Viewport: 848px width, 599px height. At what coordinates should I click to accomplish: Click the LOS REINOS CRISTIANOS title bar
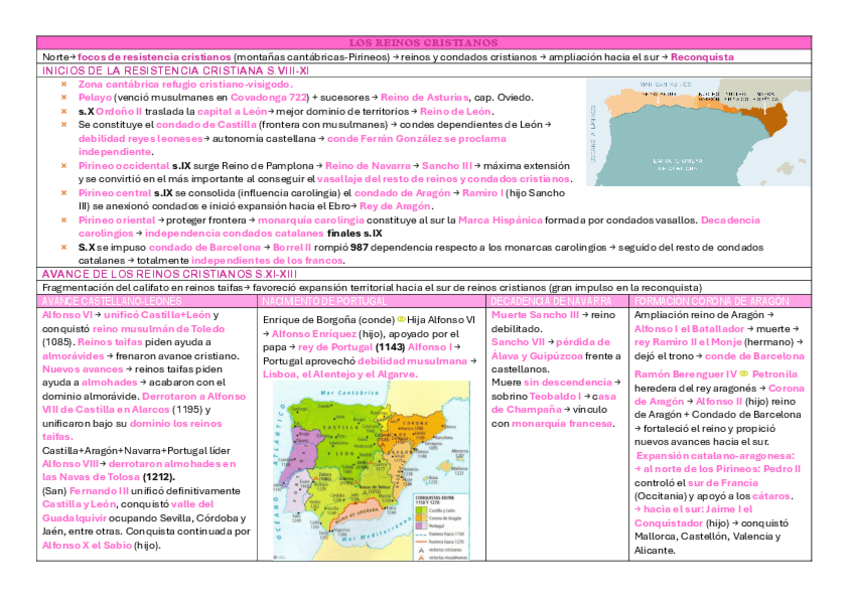[x=423, y=43]
